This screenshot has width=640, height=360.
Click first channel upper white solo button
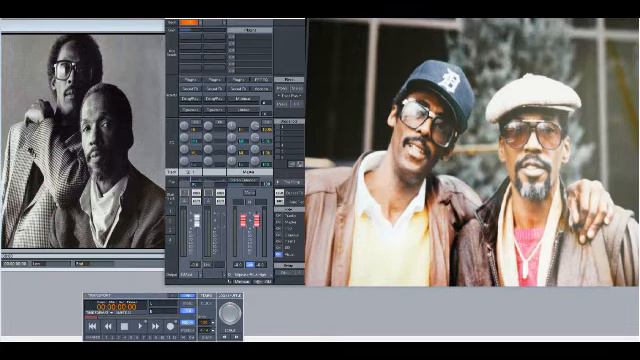pyautogui.click(x=196, y=192)
